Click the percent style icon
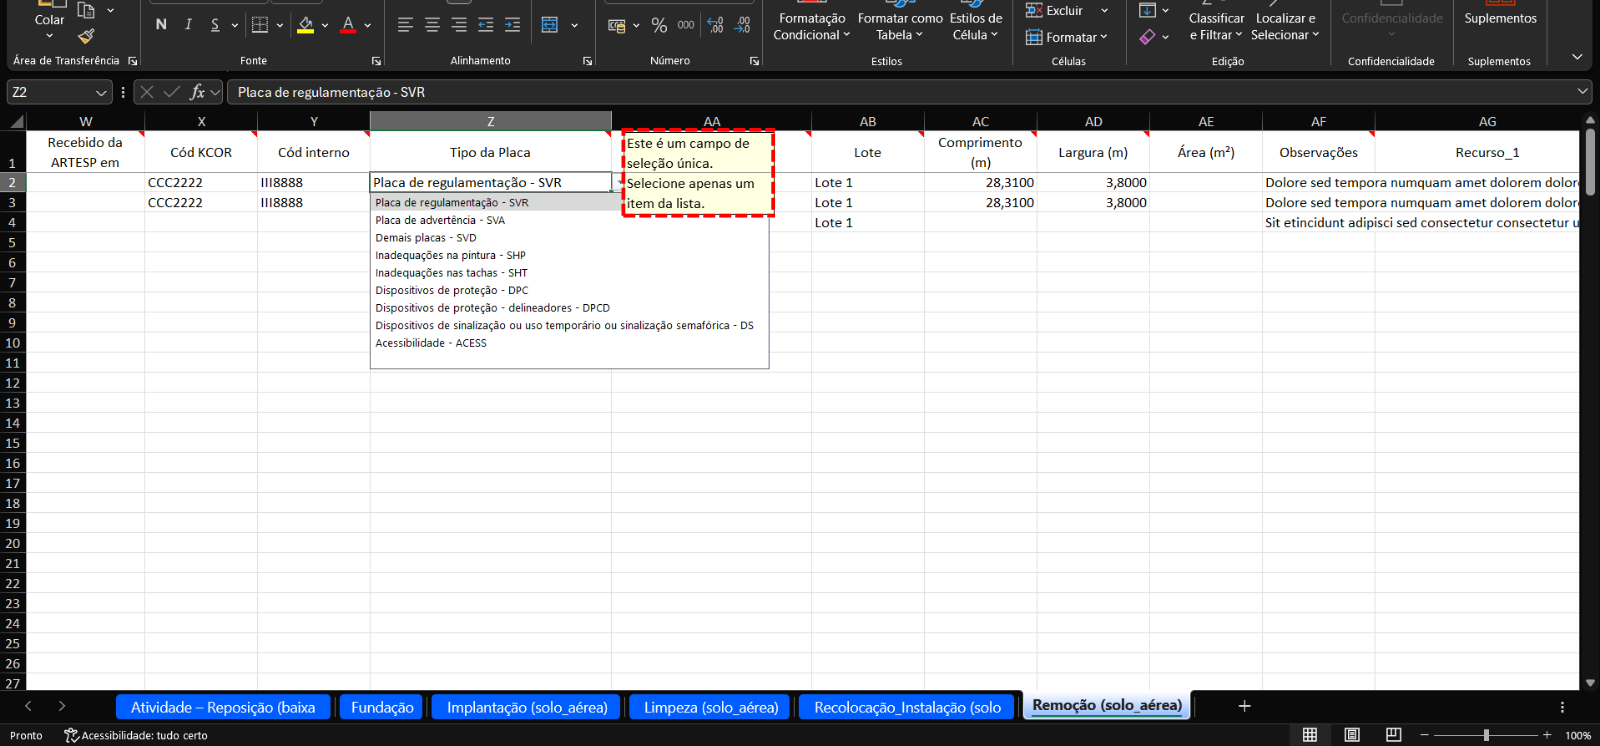1600x746 pixels. click(659, 25)
